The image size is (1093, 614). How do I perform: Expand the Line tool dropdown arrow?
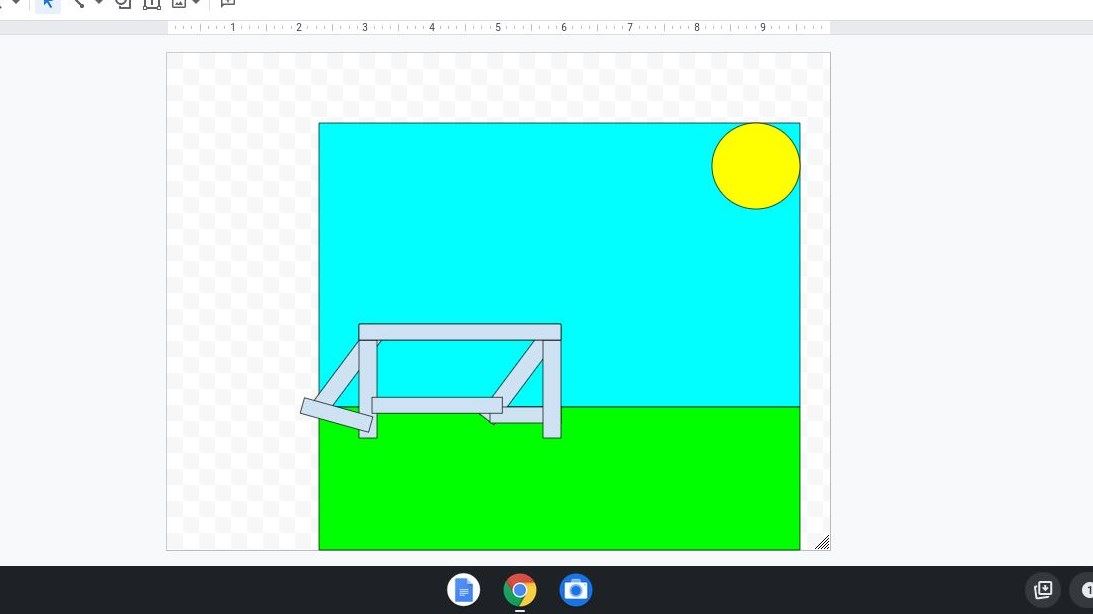[x=98, y=3]
